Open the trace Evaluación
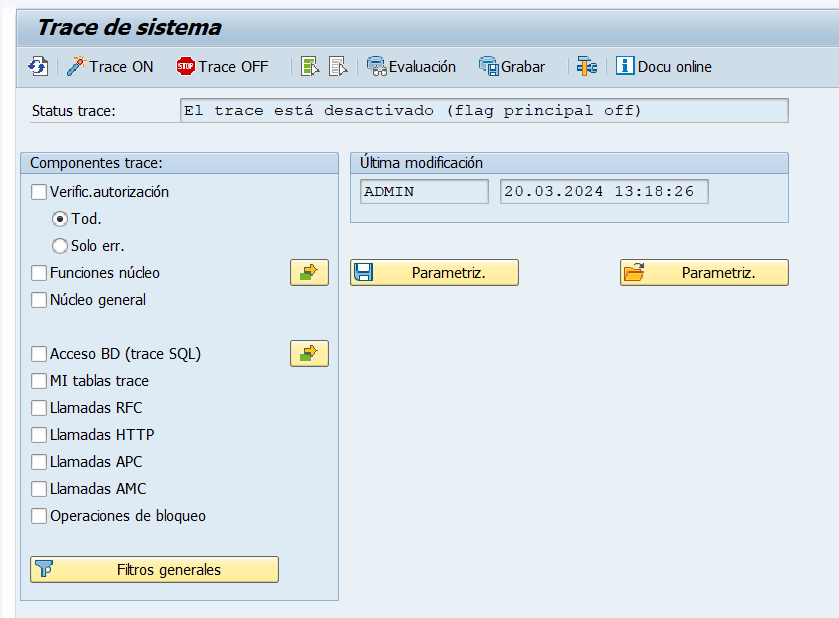Viewport: 839px width, 618px height. [411, 67]
